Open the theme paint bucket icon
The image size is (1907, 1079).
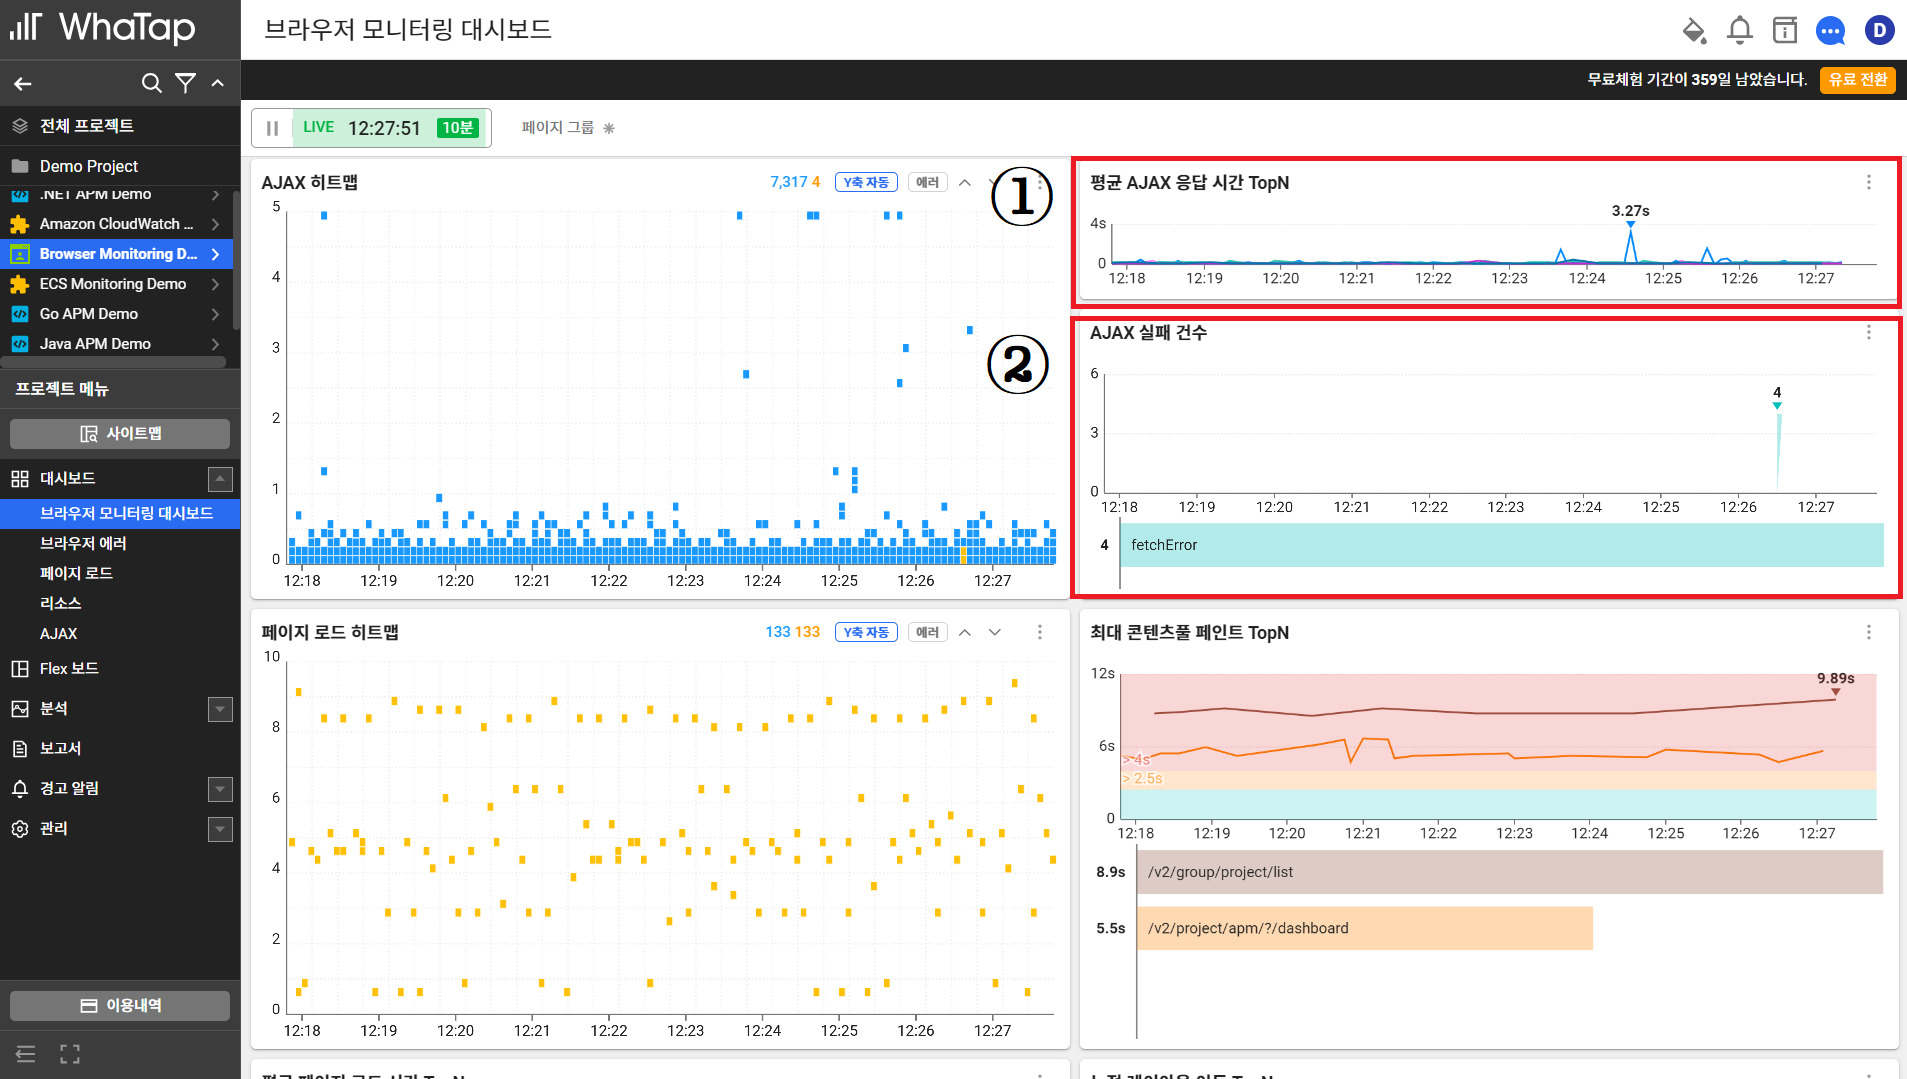tap(1694, 31)
